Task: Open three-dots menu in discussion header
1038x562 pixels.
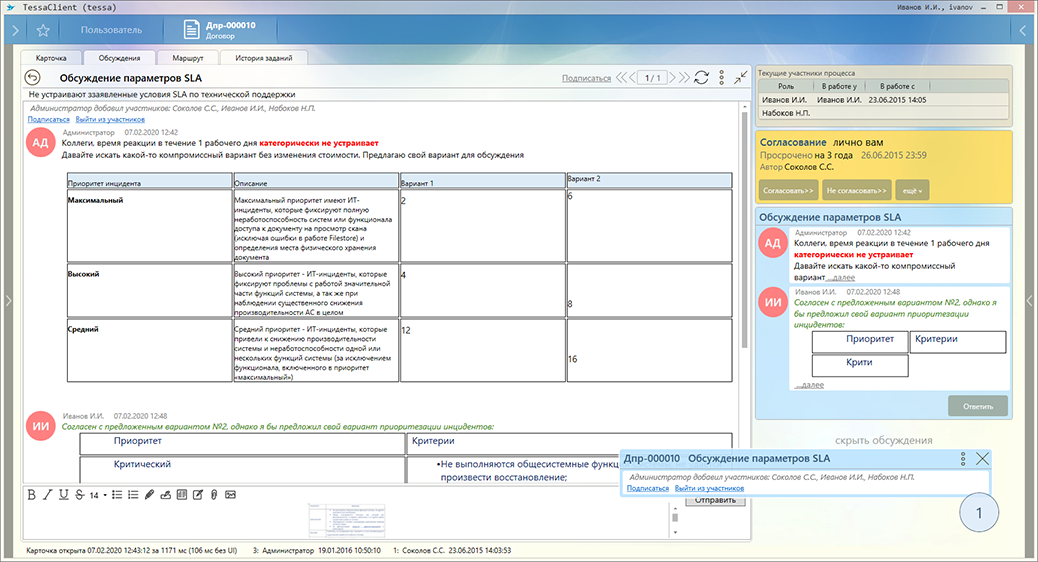Action: tap(720, 78)
